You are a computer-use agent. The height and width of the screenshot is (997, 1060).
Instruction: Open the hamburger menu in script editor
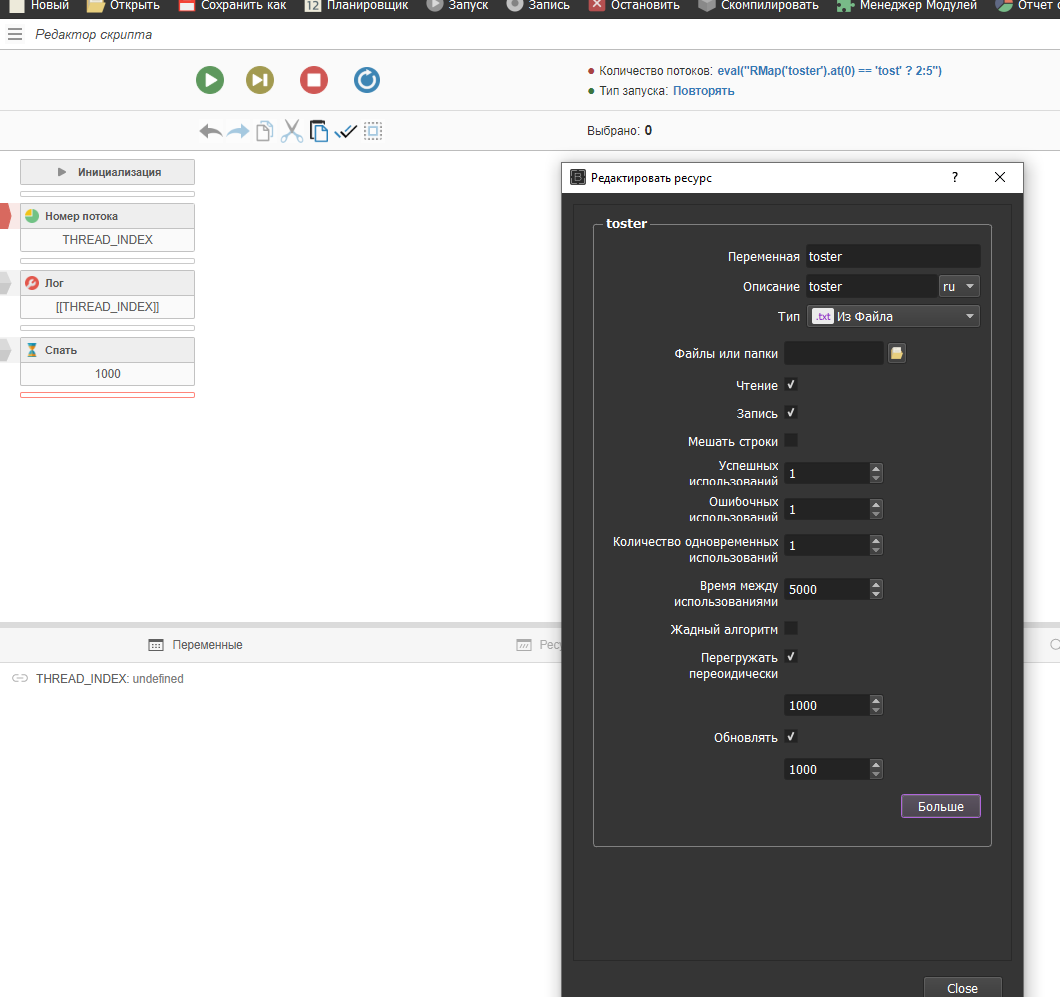tap(14, 35)
